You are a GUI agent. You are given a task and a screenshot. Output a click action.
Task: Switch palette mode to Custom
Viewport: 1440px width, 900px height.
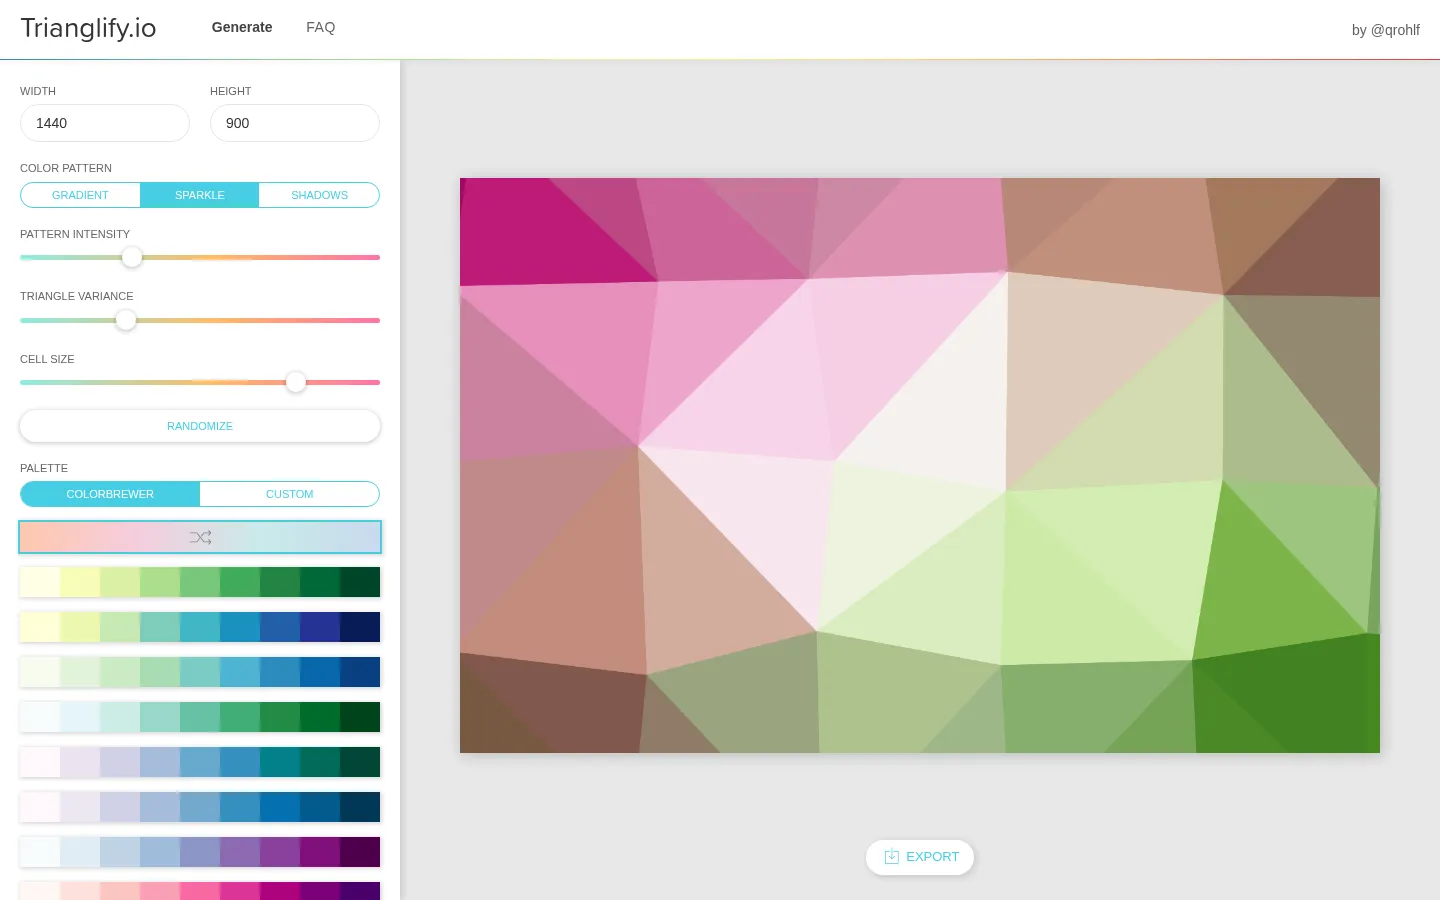[290, 494]
